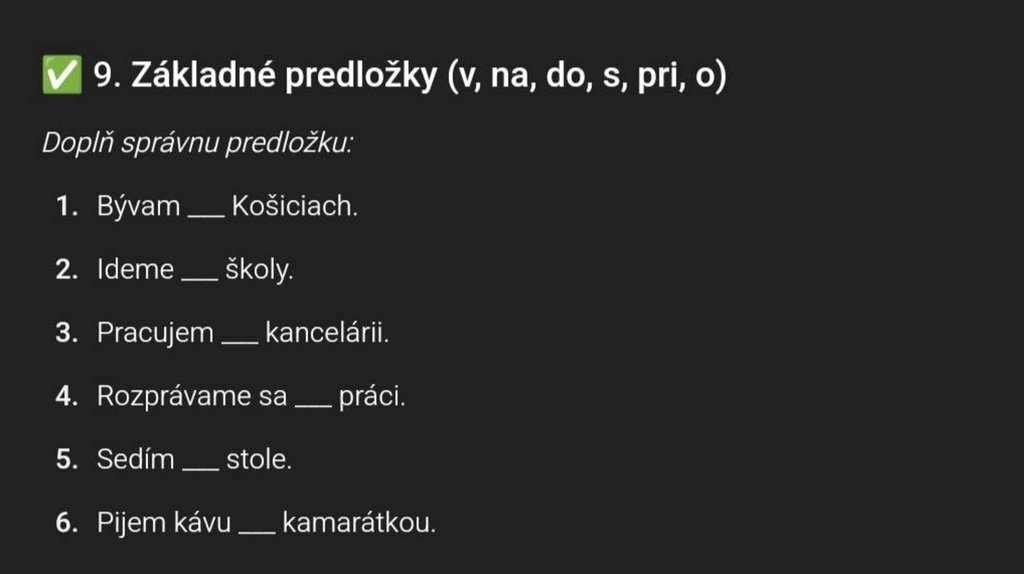The width and height of the screenshot is (1024, 574).
Task: Click the list number 6 marker
Action: [x=67, y=522]
